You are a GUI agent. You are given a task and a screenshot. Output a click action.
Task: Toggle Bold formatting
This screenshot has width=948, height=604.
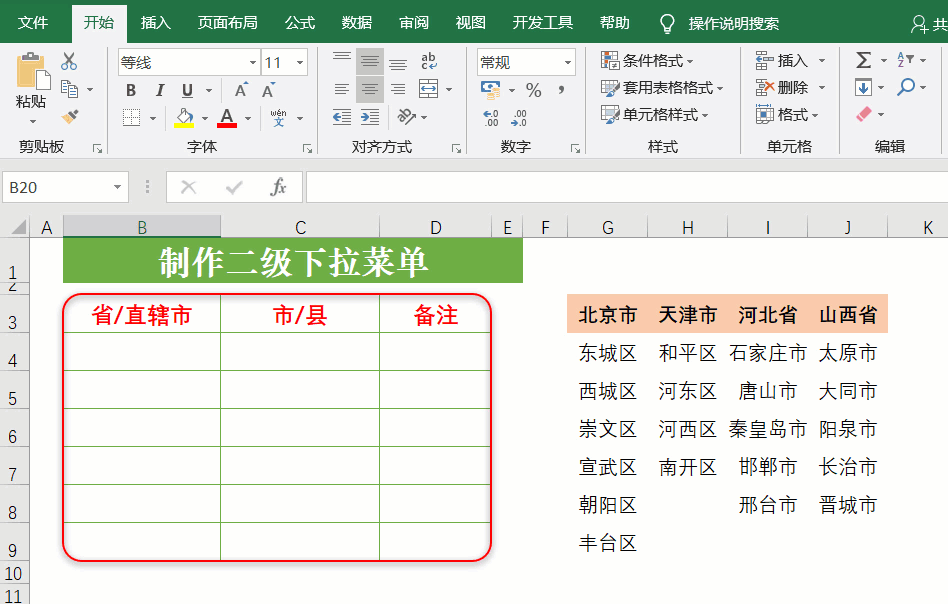point(131,91)
